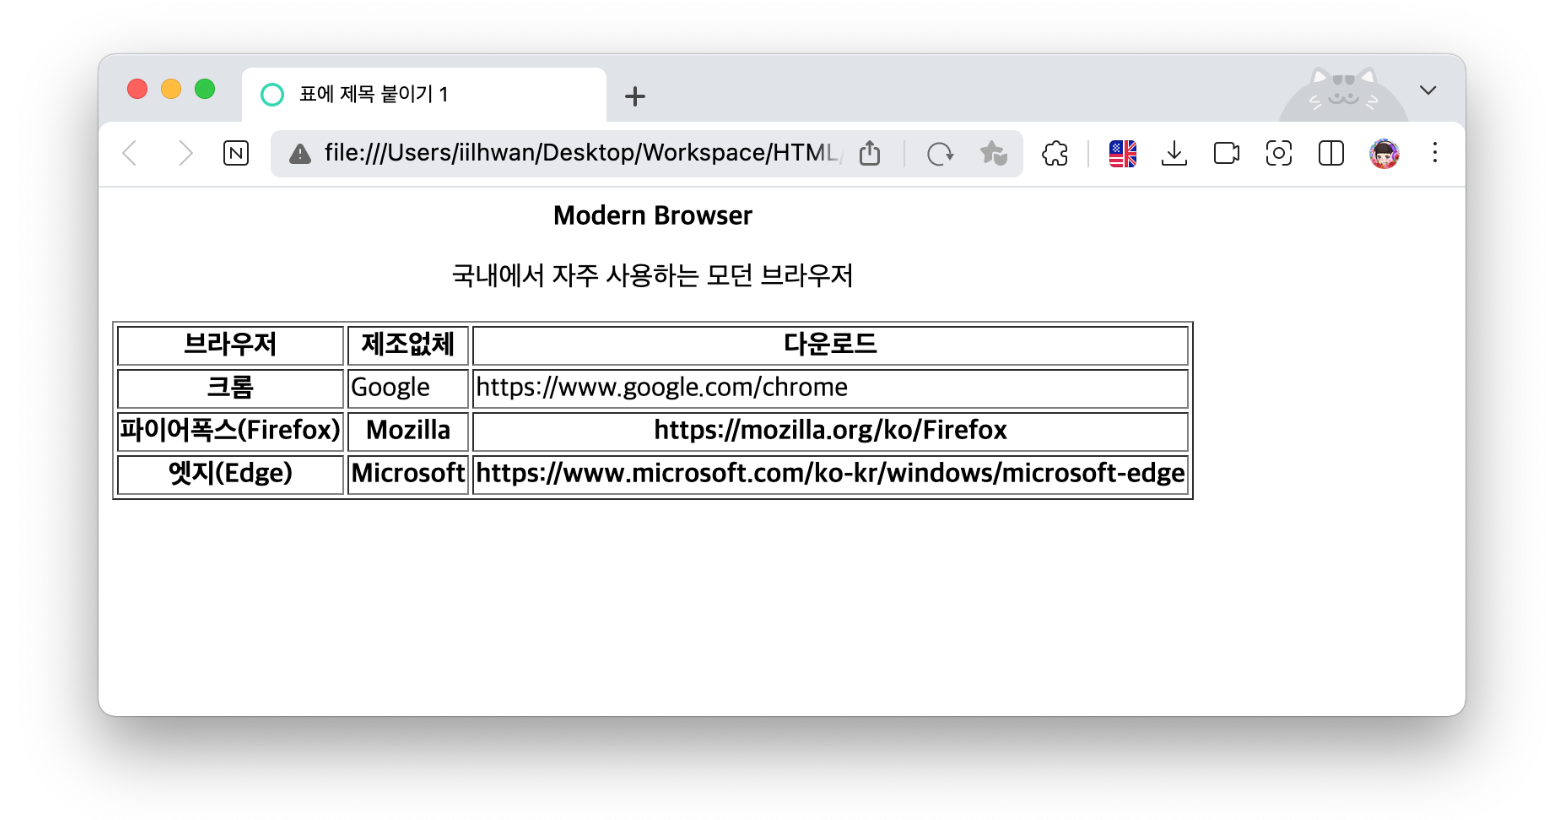Open the downloads icon
This screenshot has height=820, width=1560.
[1175, 153]
